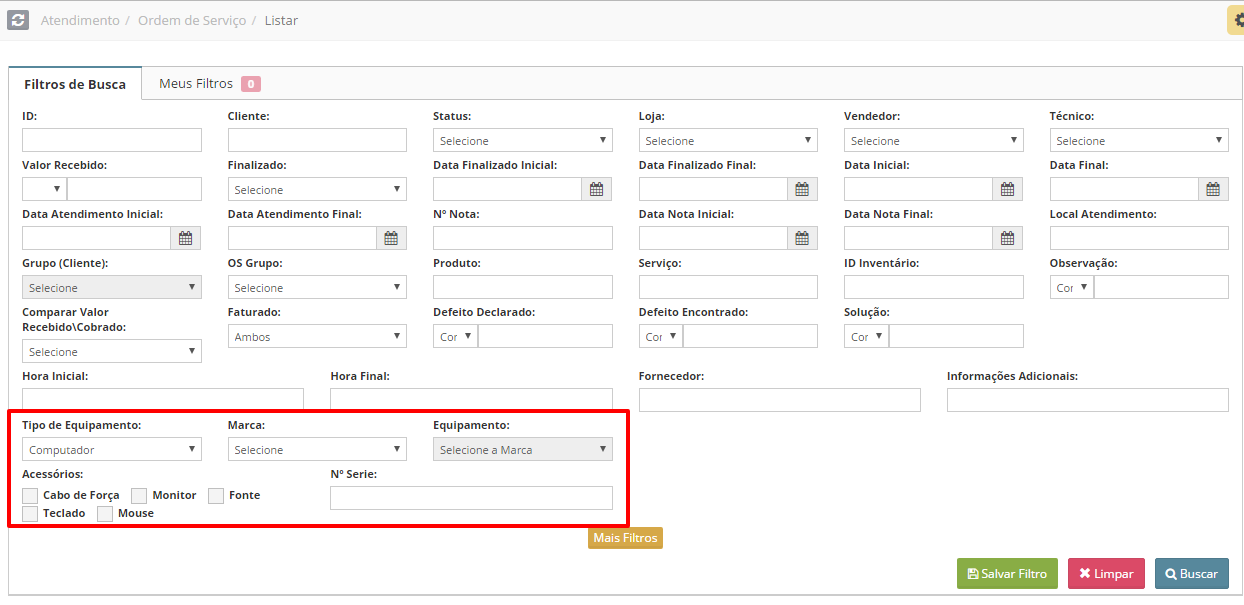This screenshot has height=605, width=1244.
Task: Open calendar for Data Finalizado Inicial
Action: click(x=596, y=189)
